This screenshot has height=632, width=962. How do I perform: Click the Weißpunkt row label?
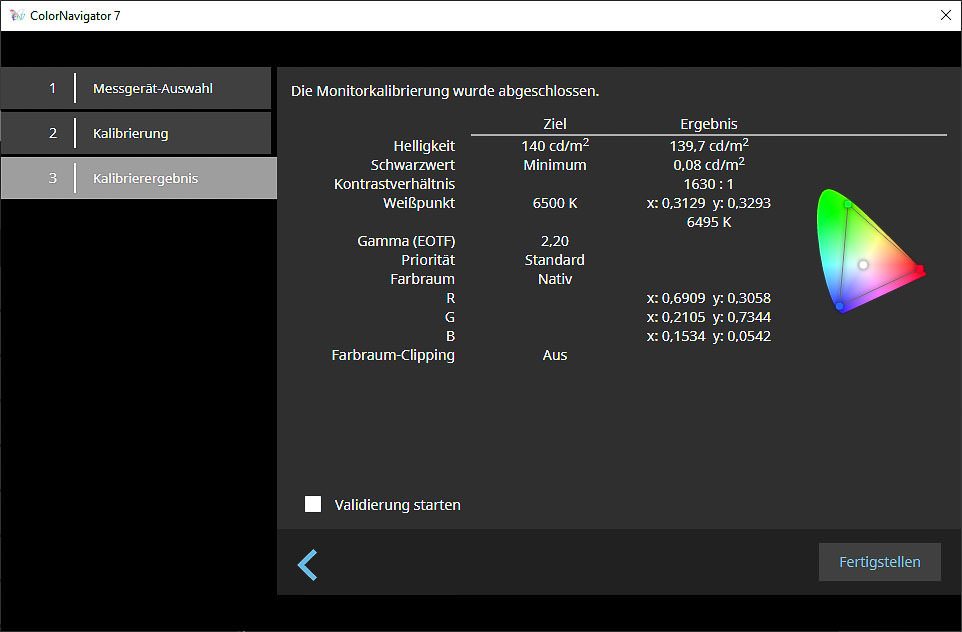coord(419,203)
